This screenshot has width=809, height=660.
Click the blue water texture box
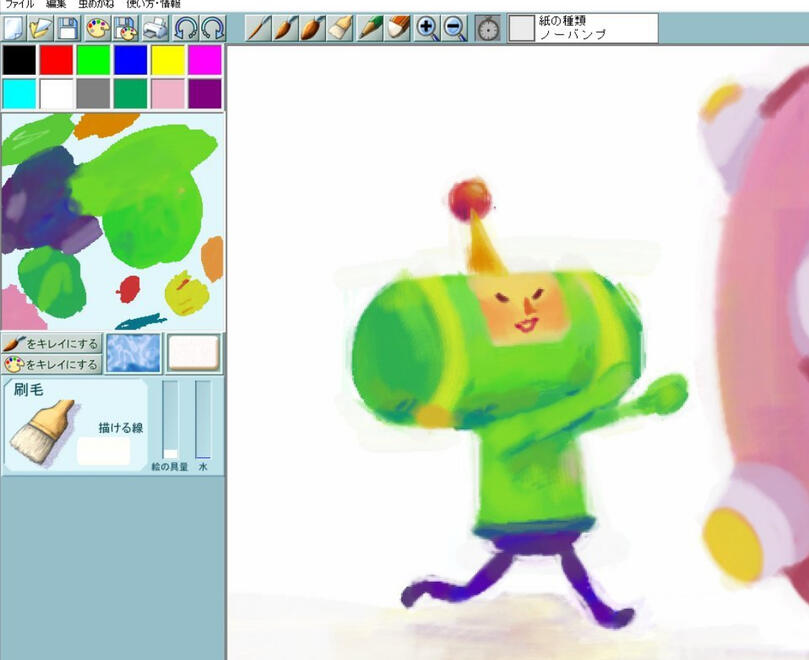tap(134, 353)
